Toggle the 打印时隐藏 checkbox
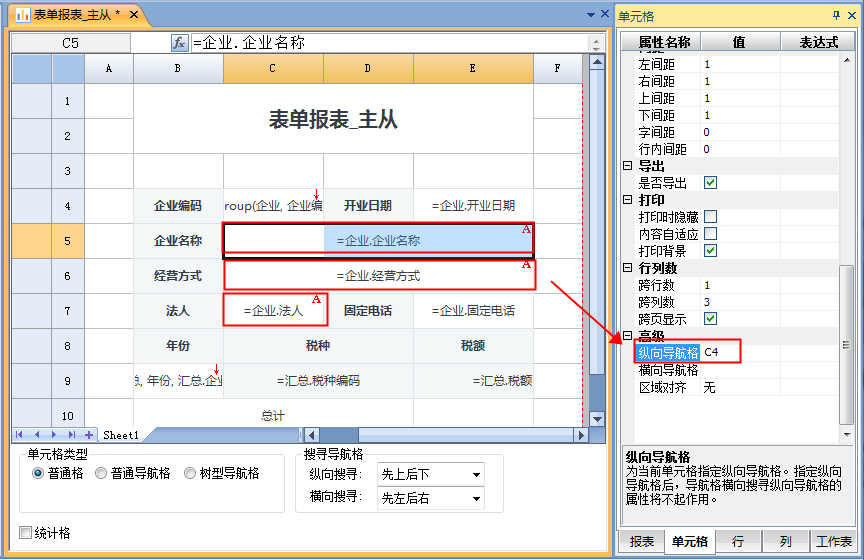The width and height of the screenshot is (864, 560). [x=710, y=216]
